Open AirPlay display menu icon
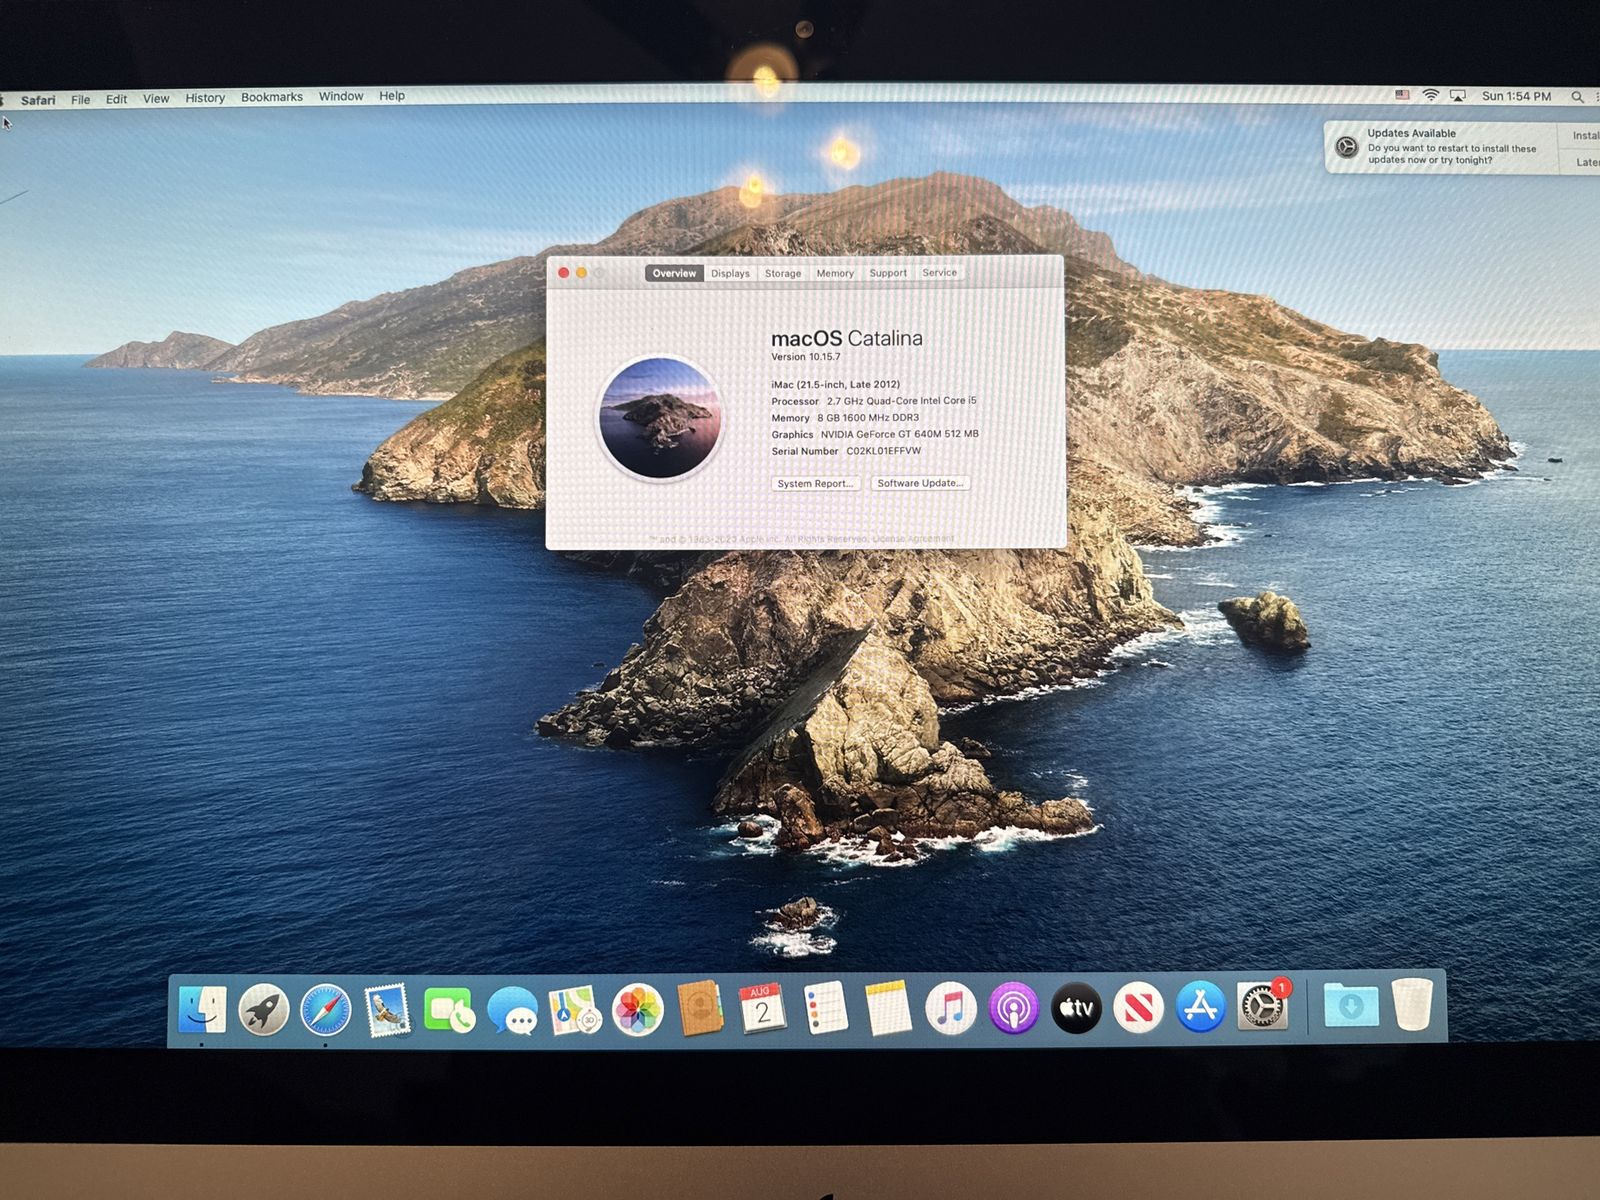The image size is (1600, 1200). coord(1458,96)
